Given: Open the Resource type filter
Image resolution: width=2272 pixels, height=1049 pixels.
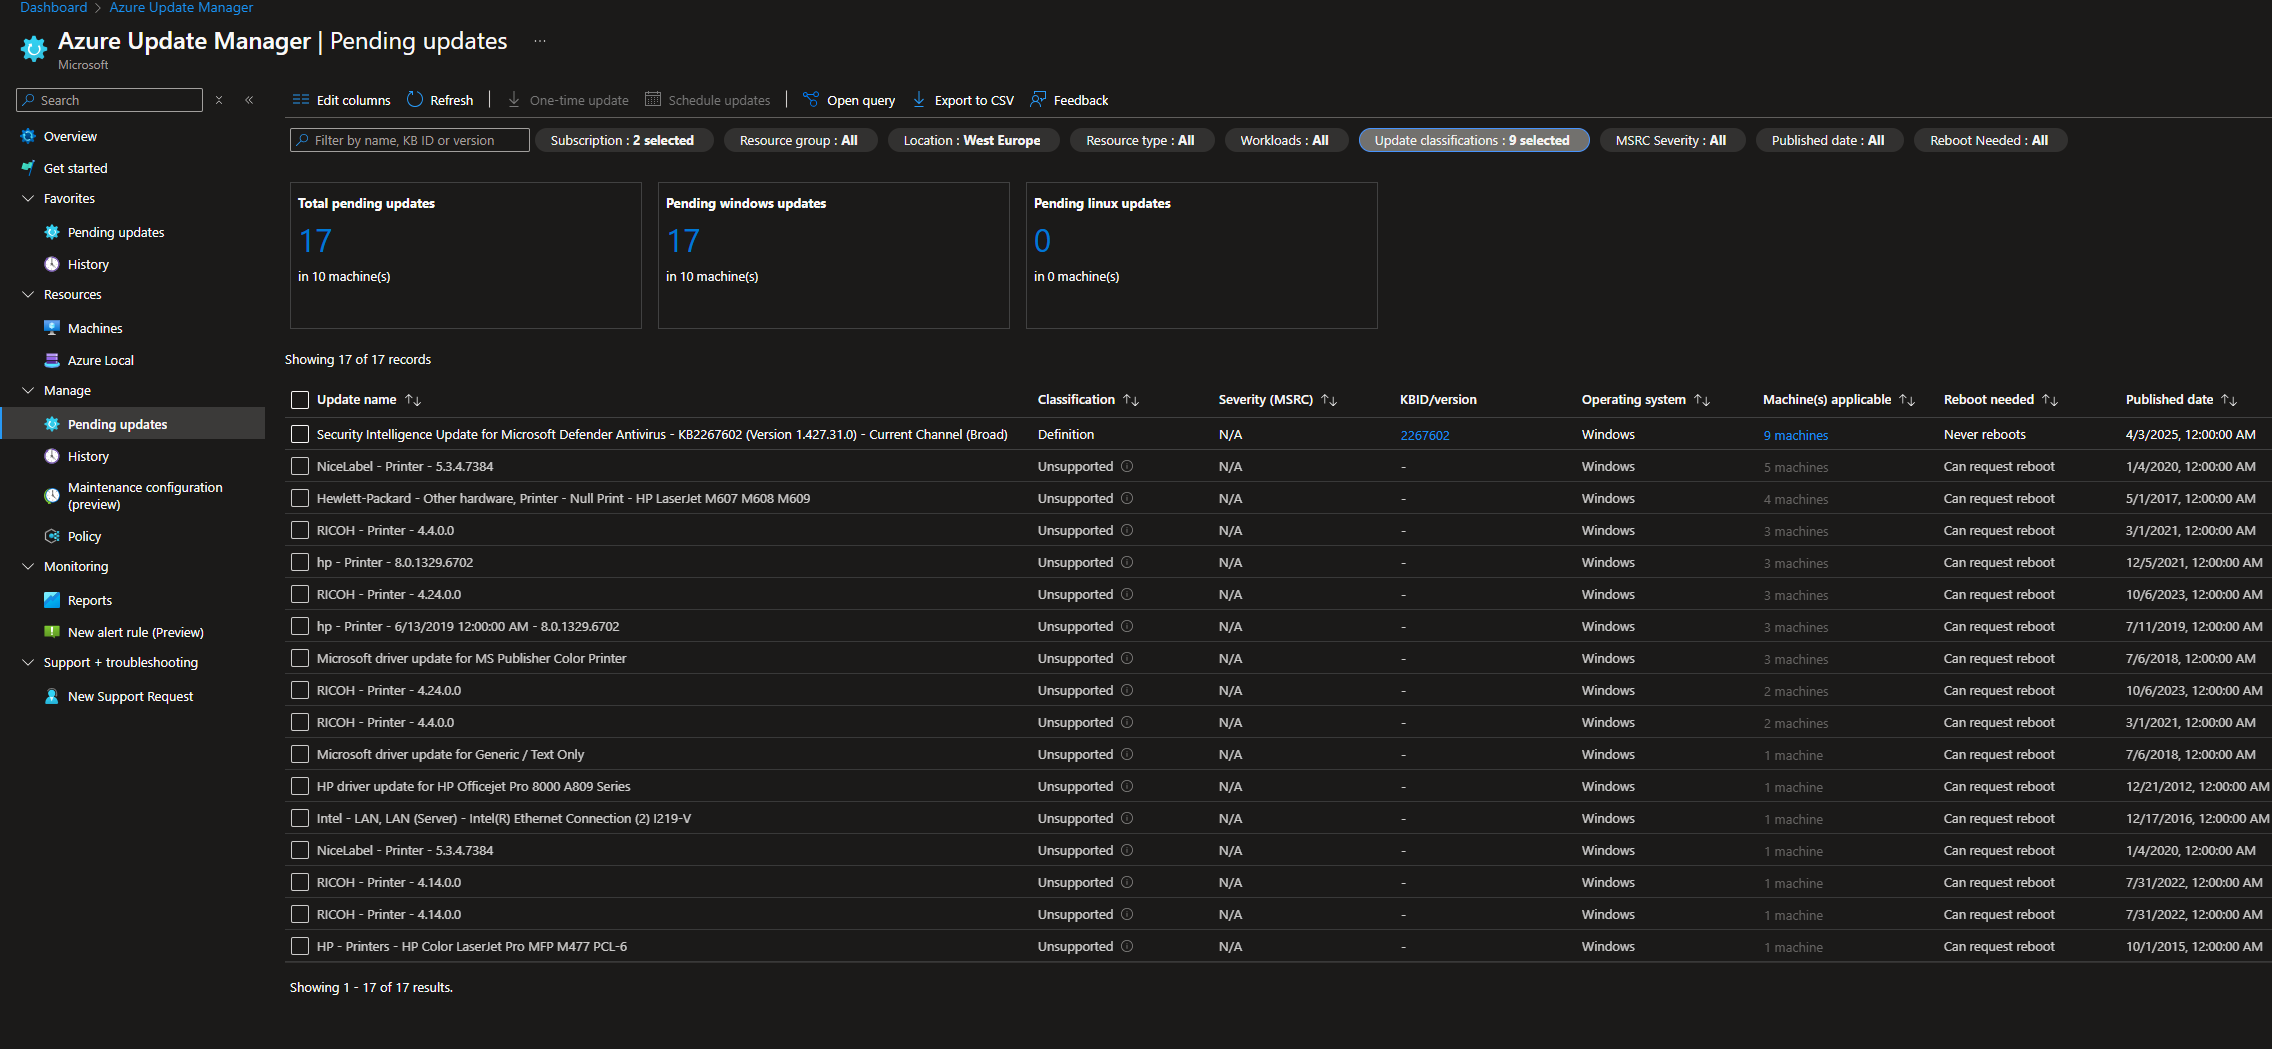Looking at the screenshot, I should tap(1141, 140).
